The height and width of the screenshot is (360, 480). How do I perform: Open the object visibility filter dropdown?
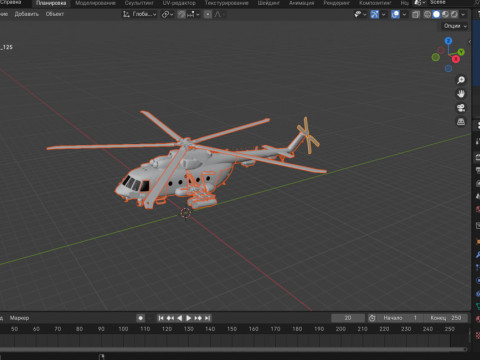(360, 14)
